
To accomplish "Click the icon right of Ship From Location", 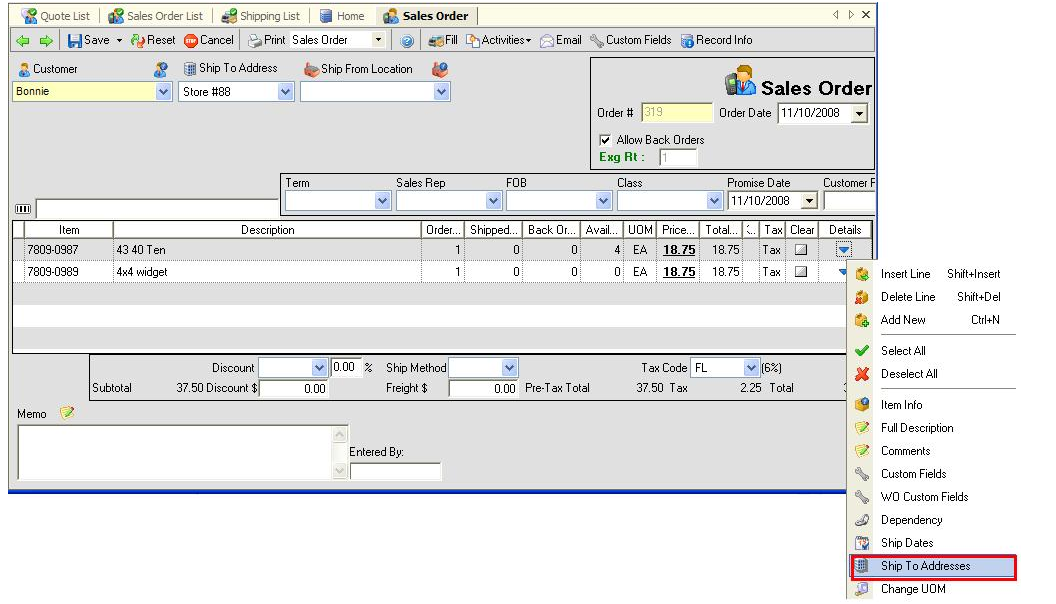I will 440,69.
